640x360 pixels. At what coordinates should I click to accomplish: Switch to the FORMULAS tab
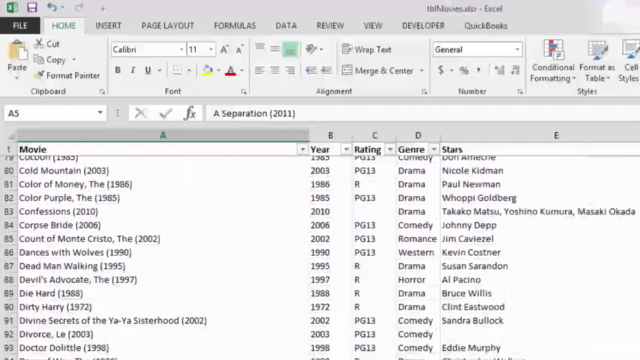tap(235, 26)
